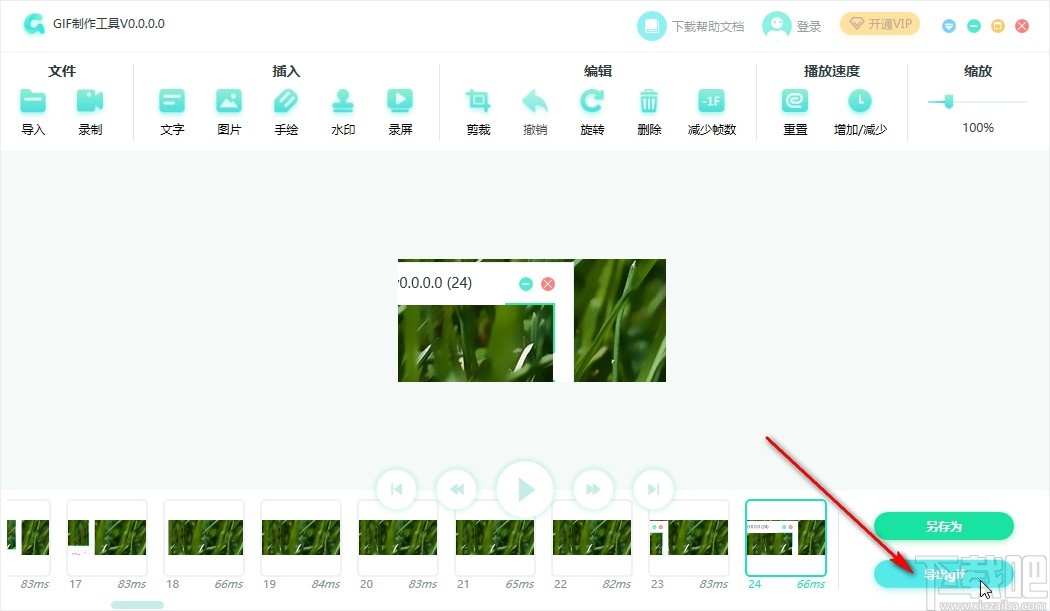Step ahead with the fast-forward button
The height and width of the screenshot is (611, 1050).
point(593,489)
